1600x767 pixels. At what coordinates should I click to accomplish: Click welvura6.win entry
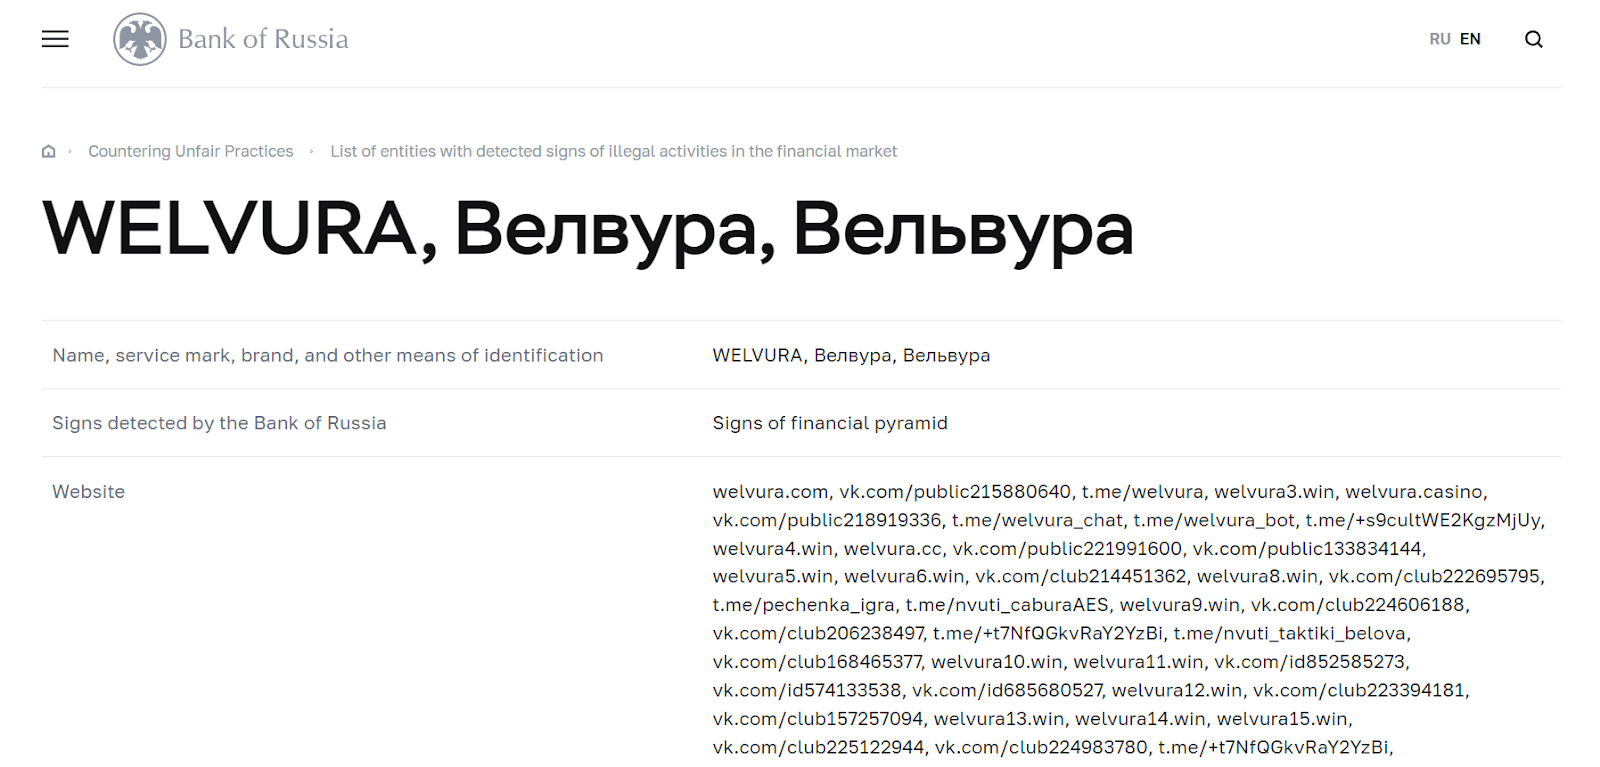tap(904, 576)
